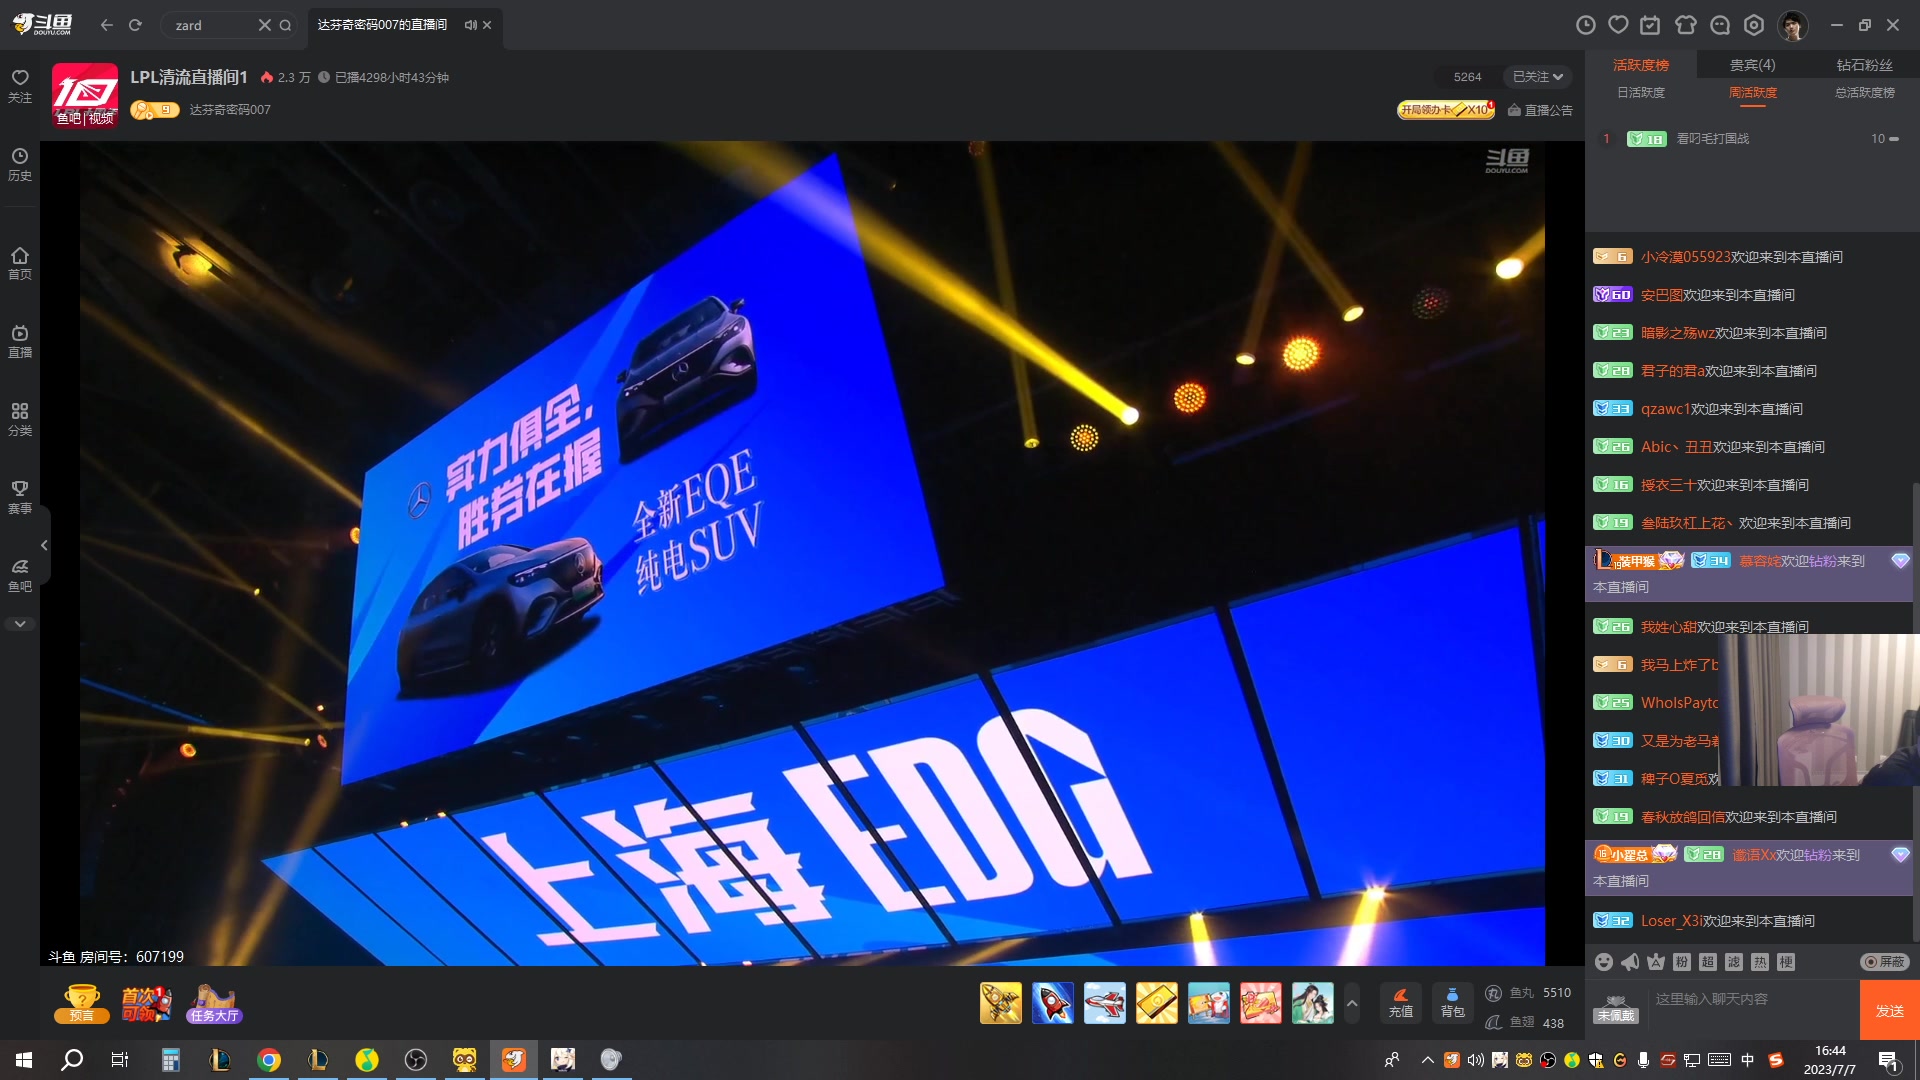Open the check-in calendar icon
This screenshot has width=1920, height=1080.
pyautogui.click(x=1651, y=25)
